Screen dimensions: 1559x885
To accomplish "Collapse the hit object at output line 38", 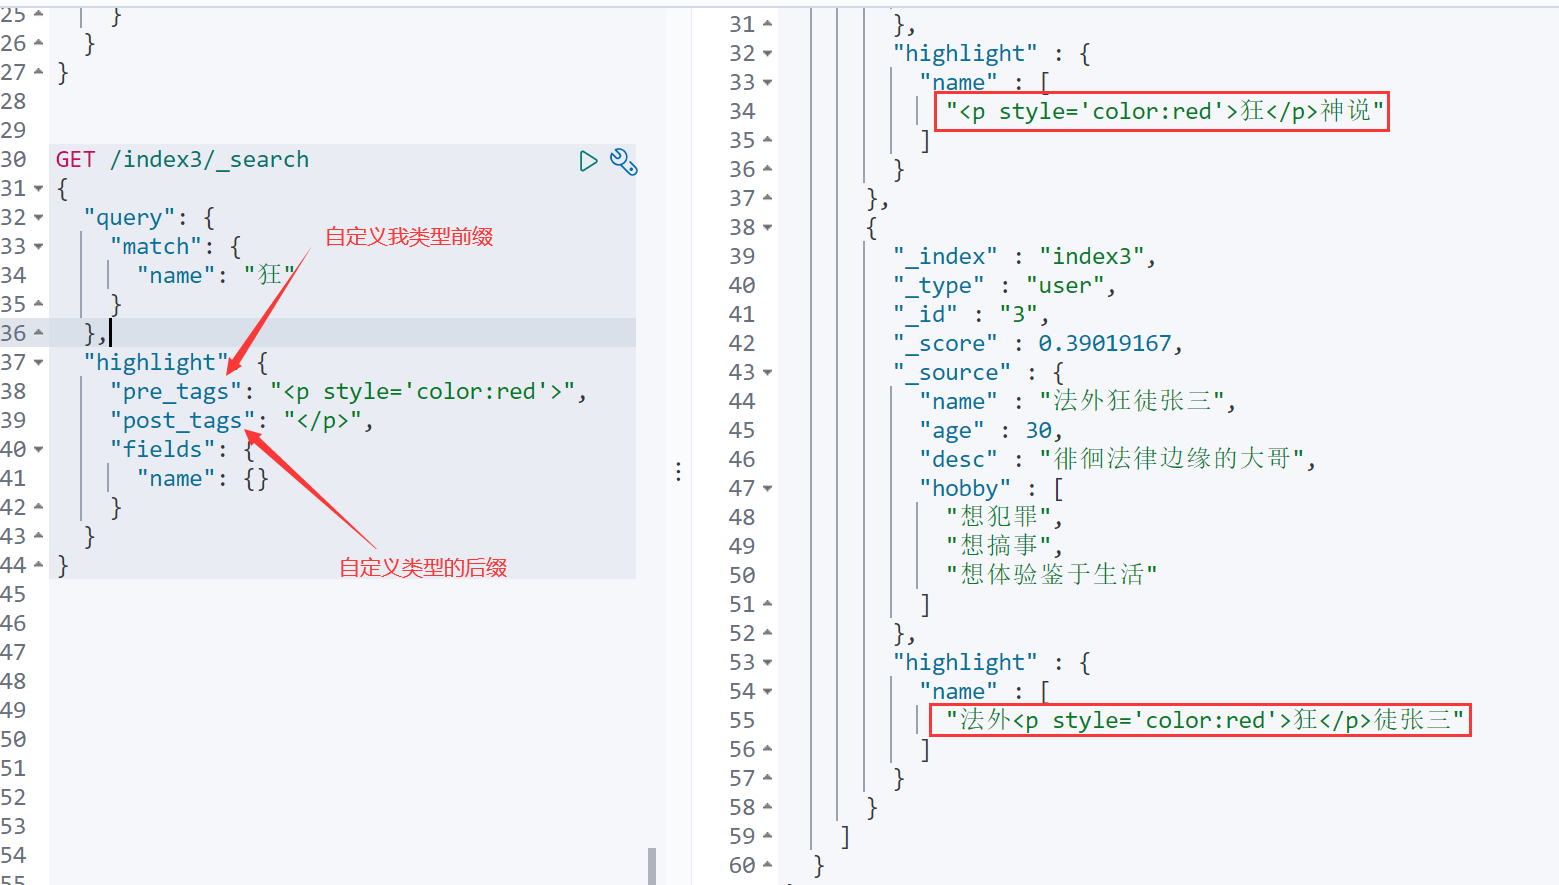I will tap(768, 227).
